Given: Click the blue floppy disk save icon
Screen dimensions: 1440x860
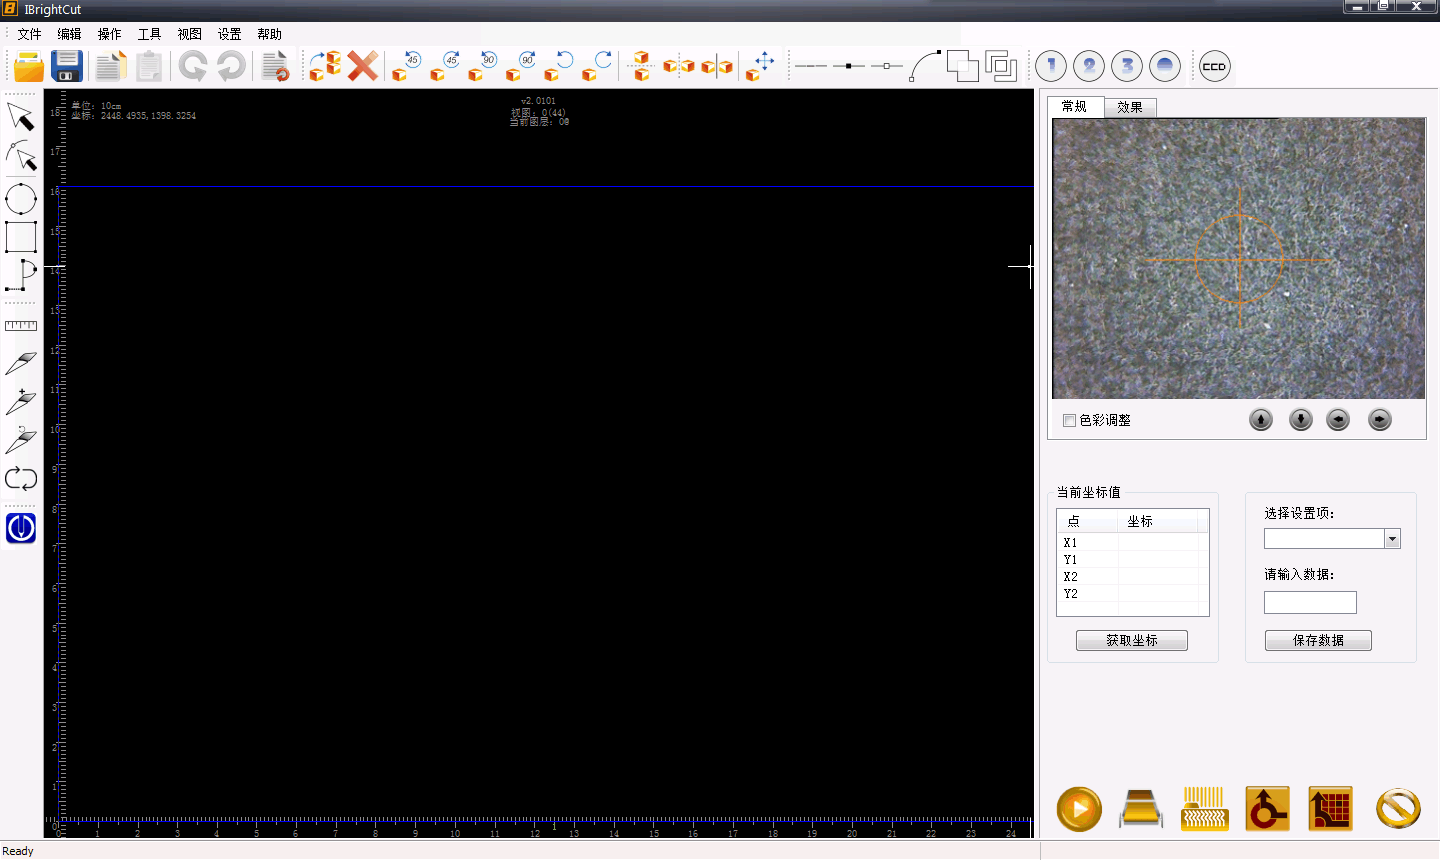Looking at the screenshot, I should [x=67, y=67].
